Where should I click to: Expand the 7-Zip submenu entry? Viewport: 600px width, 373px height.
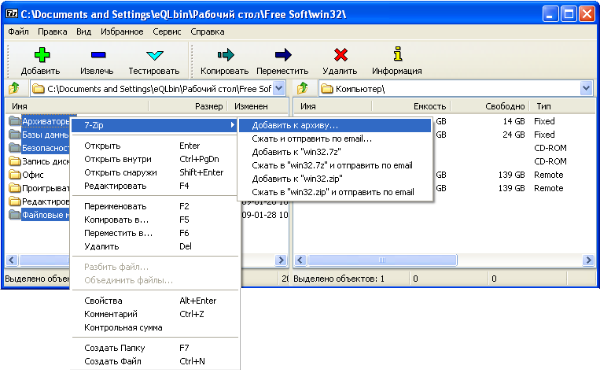pyautogui.click(x=155, y=125)
